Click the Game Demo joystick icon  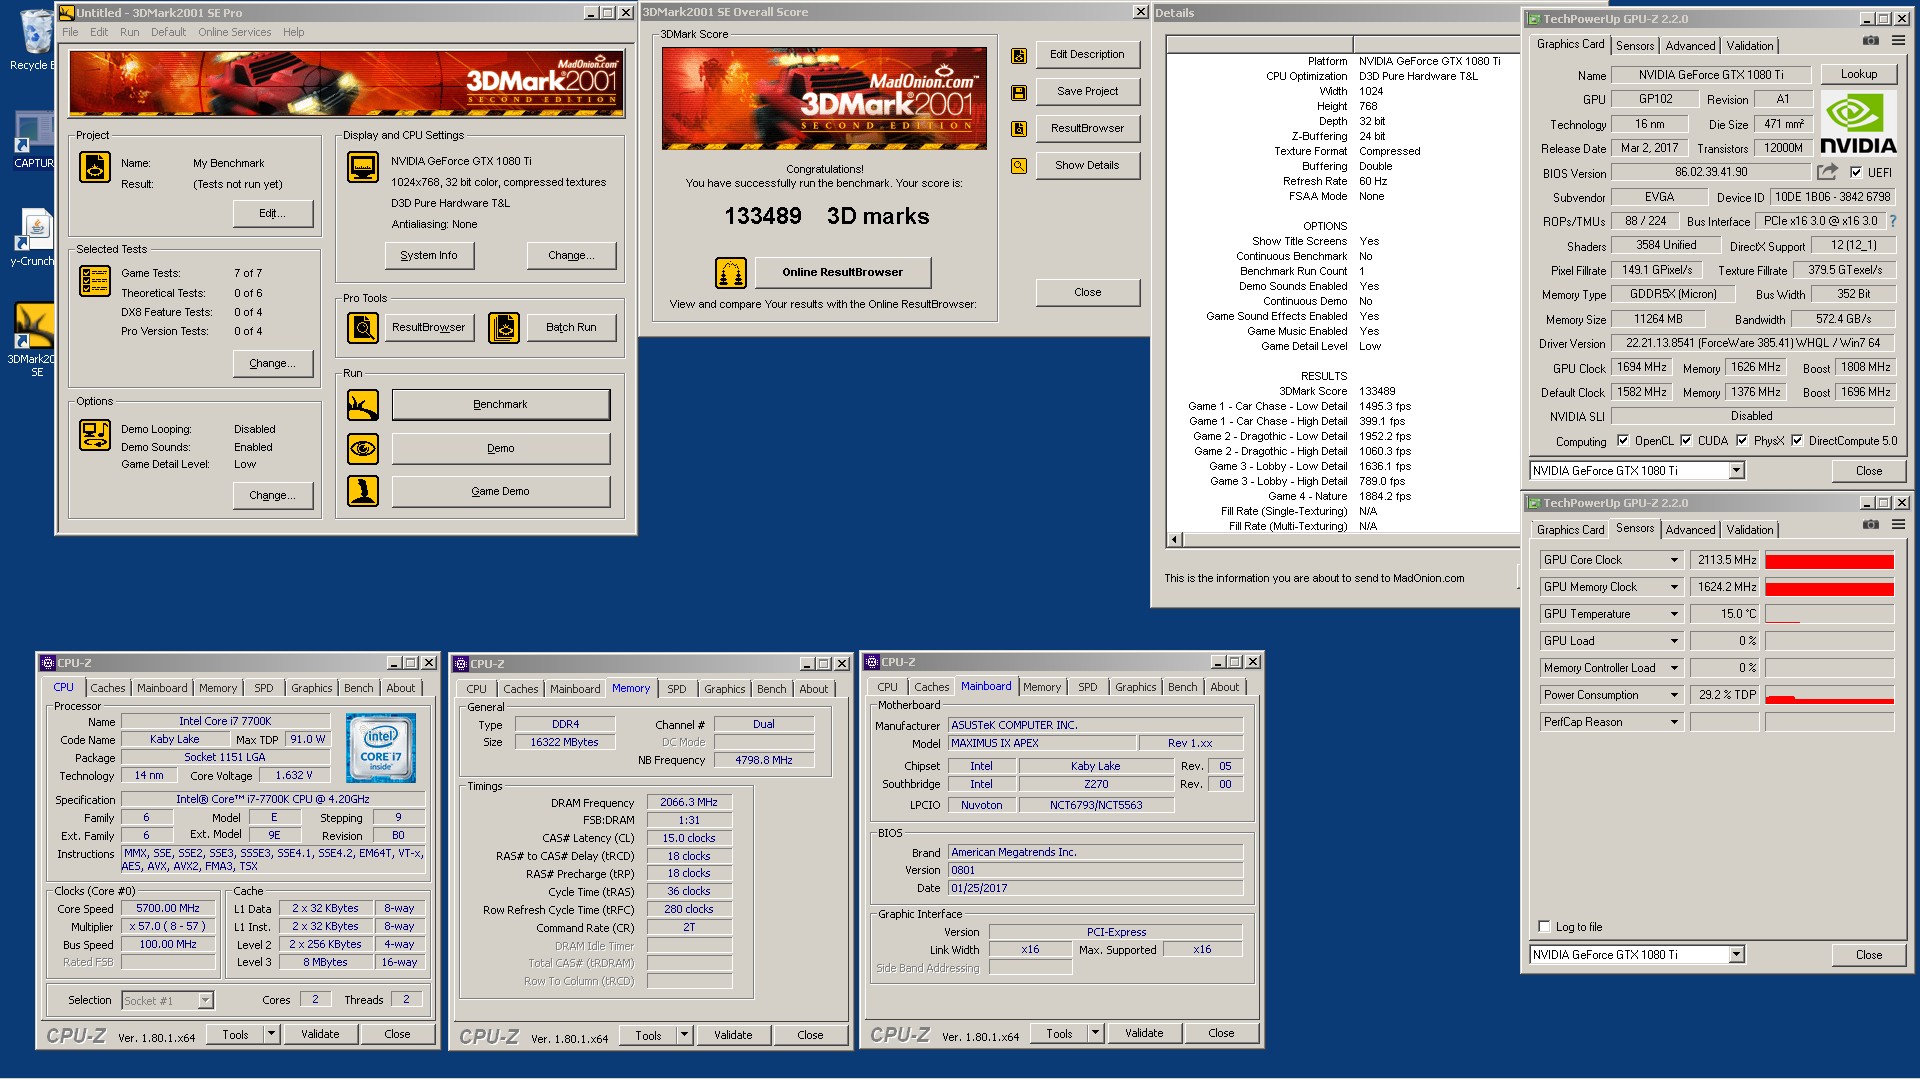(x=363, y=491)
